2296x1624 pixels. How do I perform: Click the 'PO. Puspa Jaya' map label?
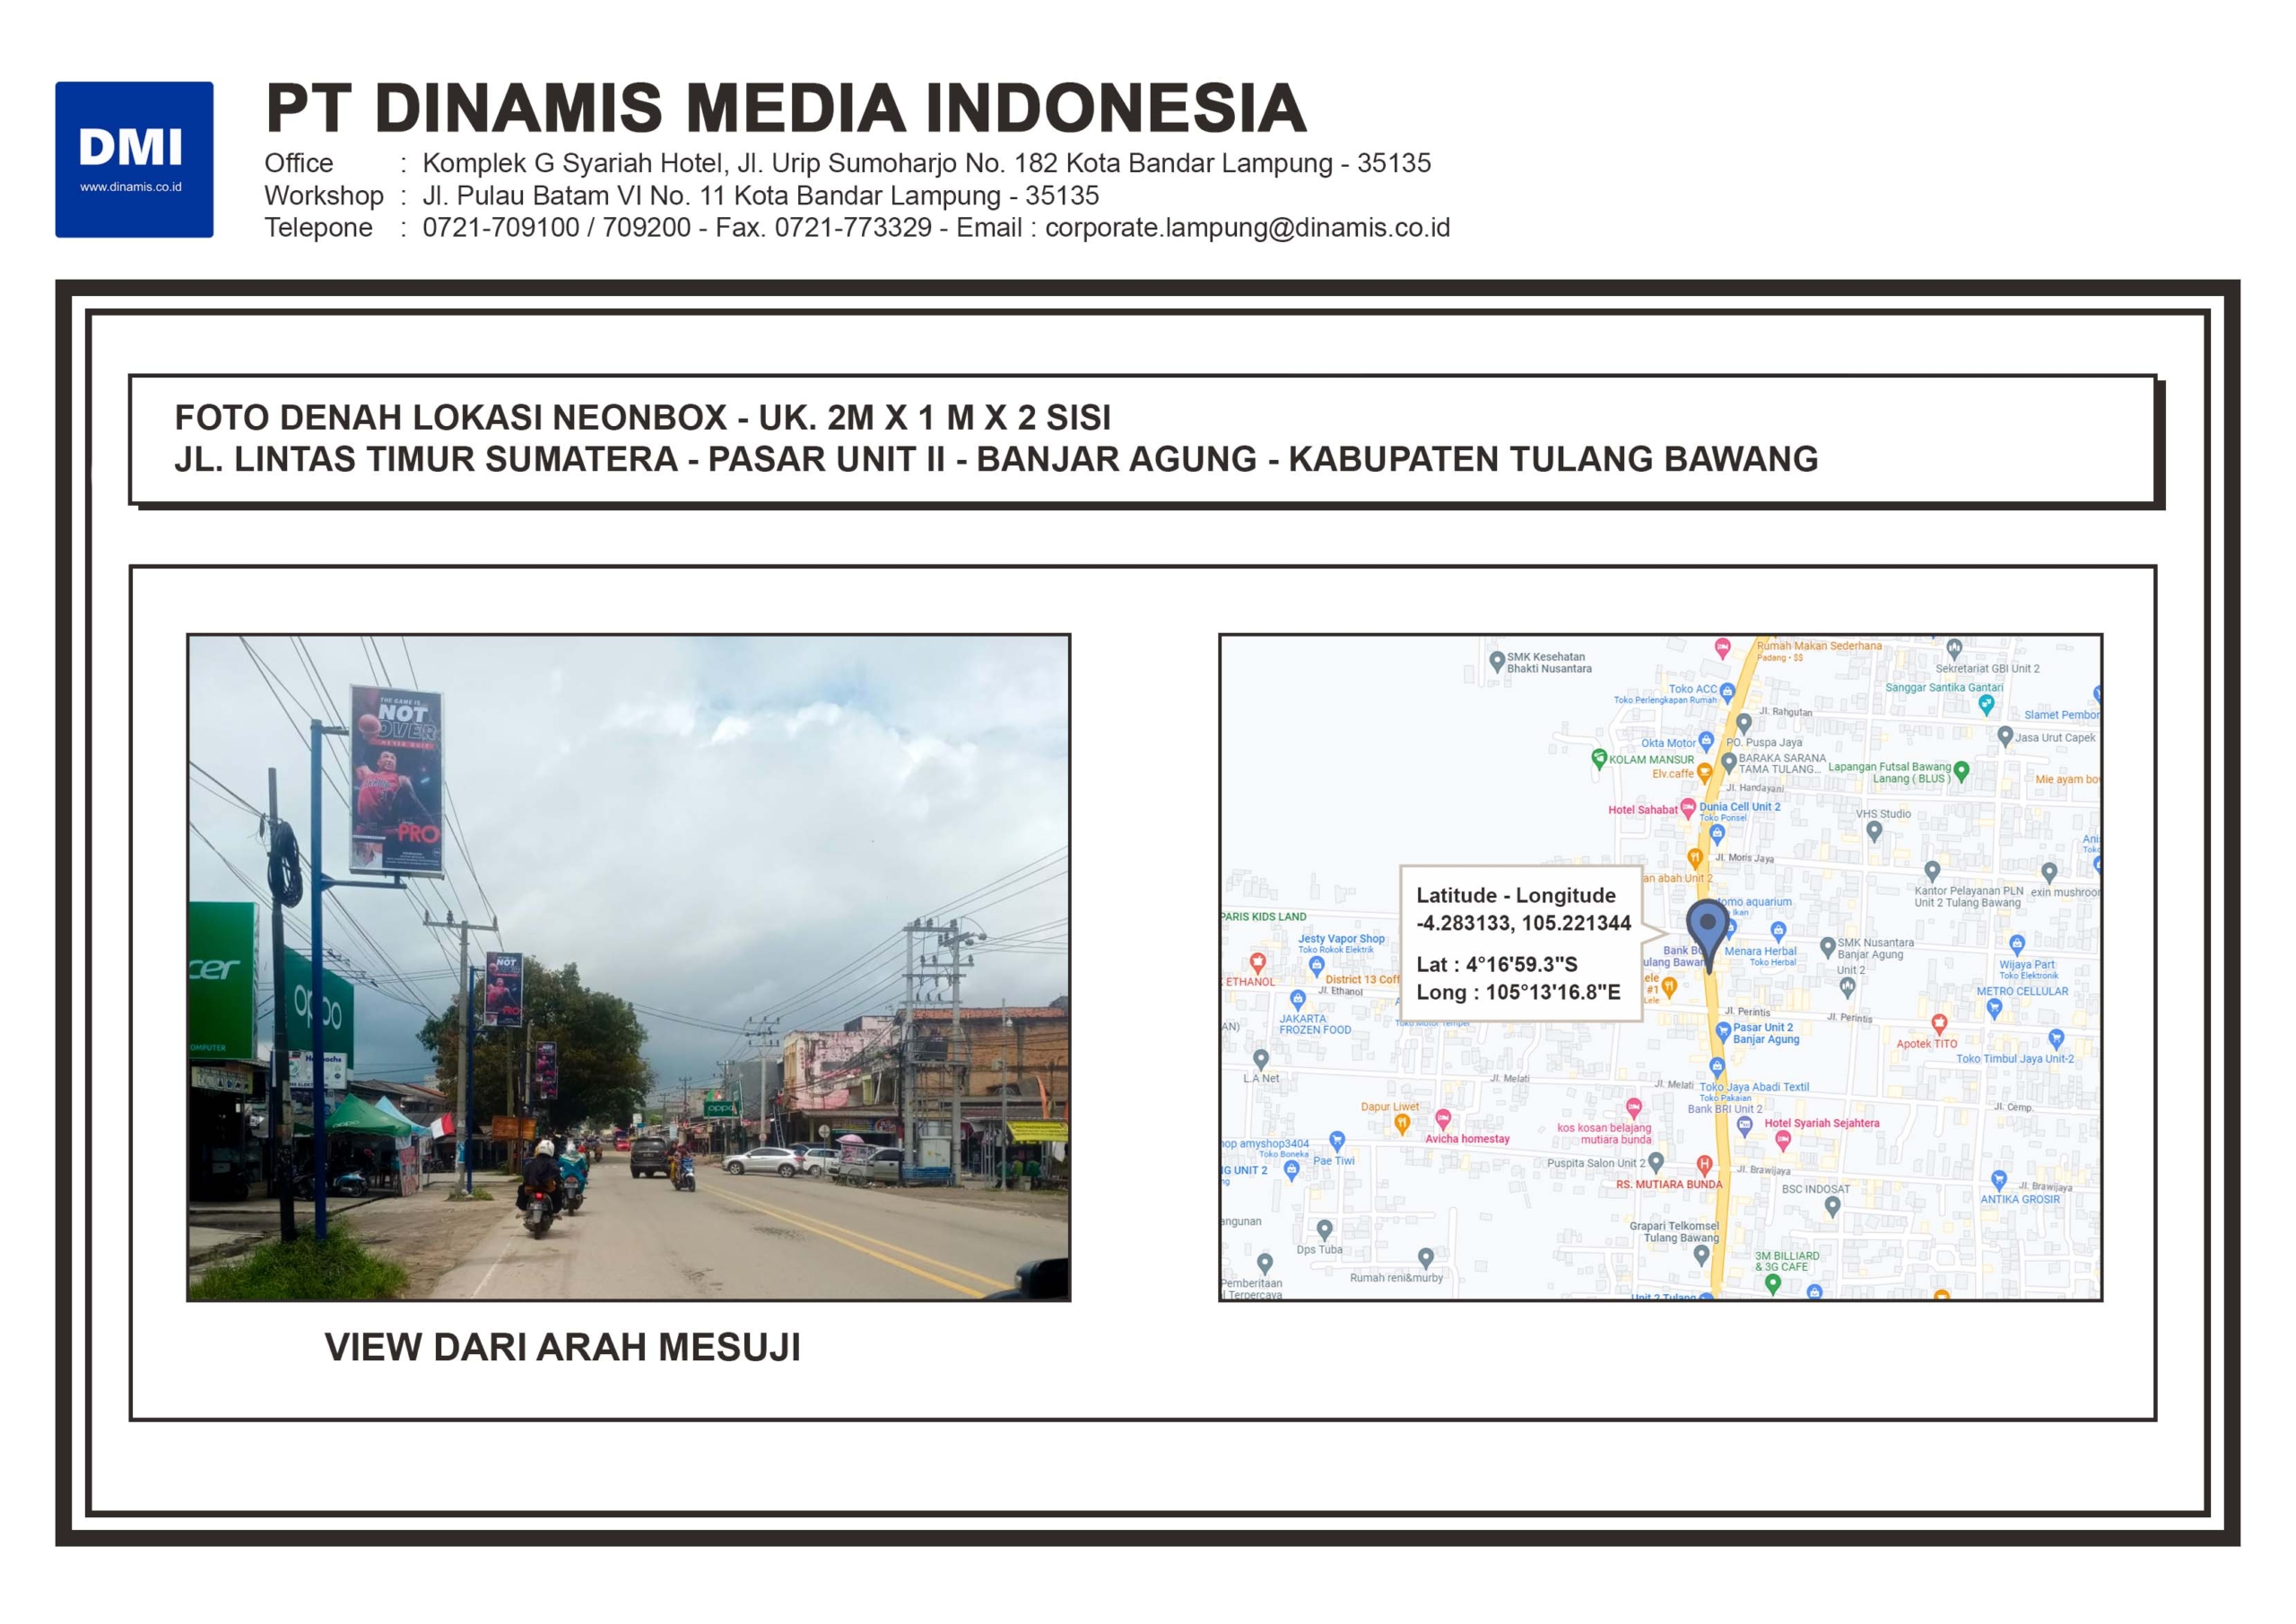point(1764,742)
